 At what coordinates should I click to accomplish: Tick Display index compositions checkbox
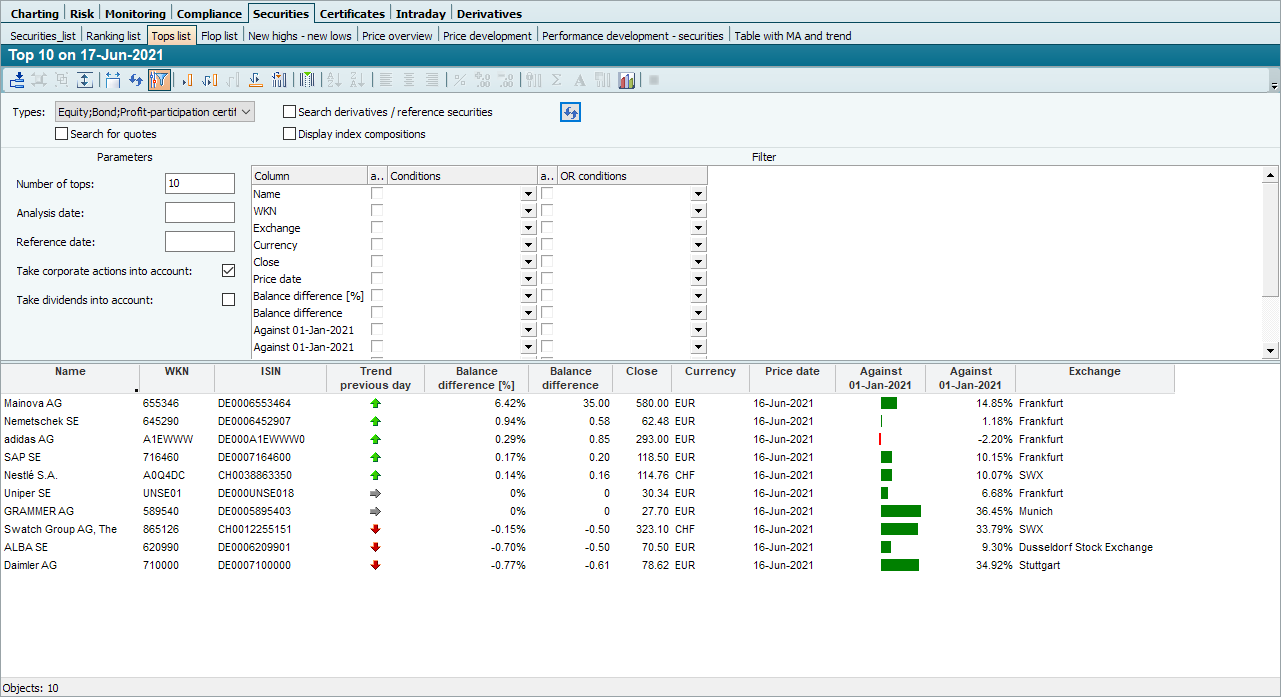coord(290,134)
